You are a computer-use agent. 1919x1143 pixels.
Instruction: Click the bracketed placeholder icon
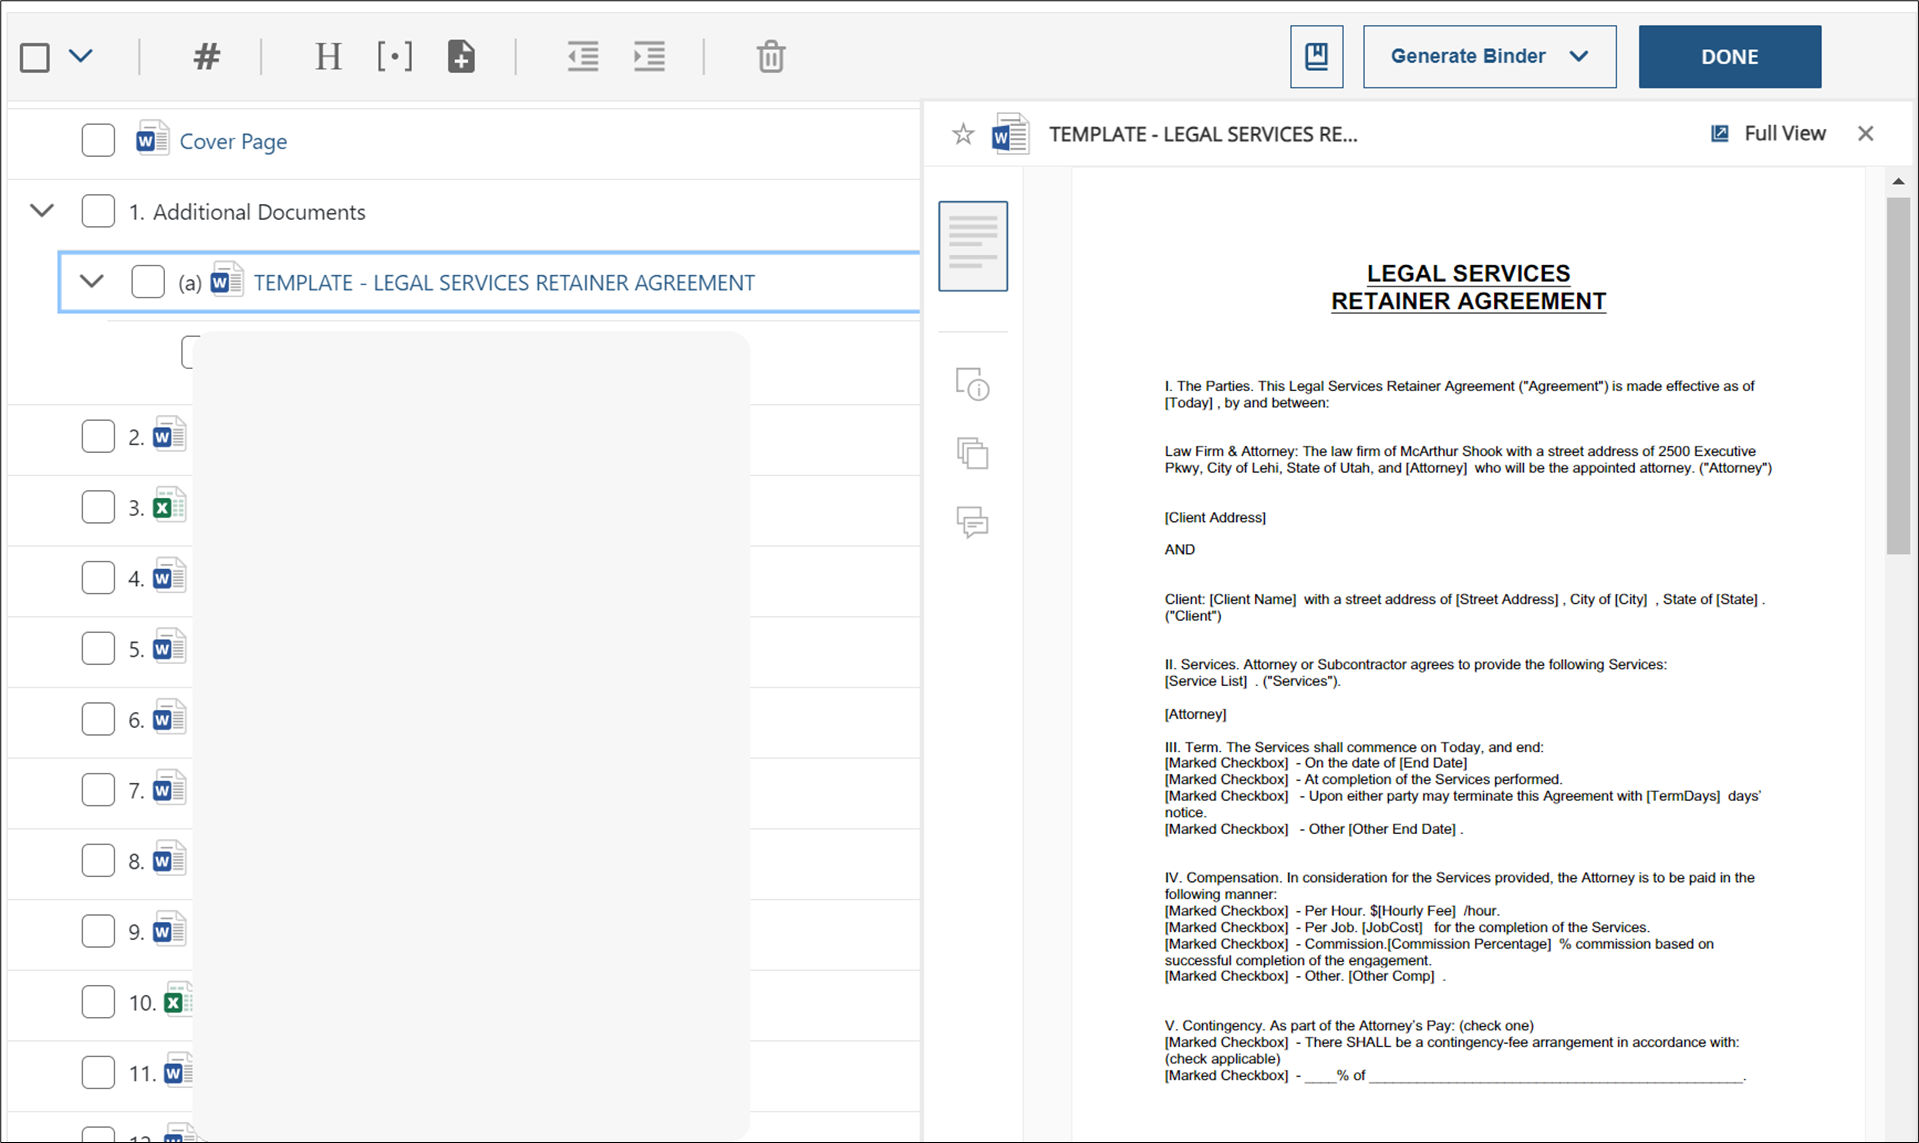pyautogui.click(x=395, y=57)
